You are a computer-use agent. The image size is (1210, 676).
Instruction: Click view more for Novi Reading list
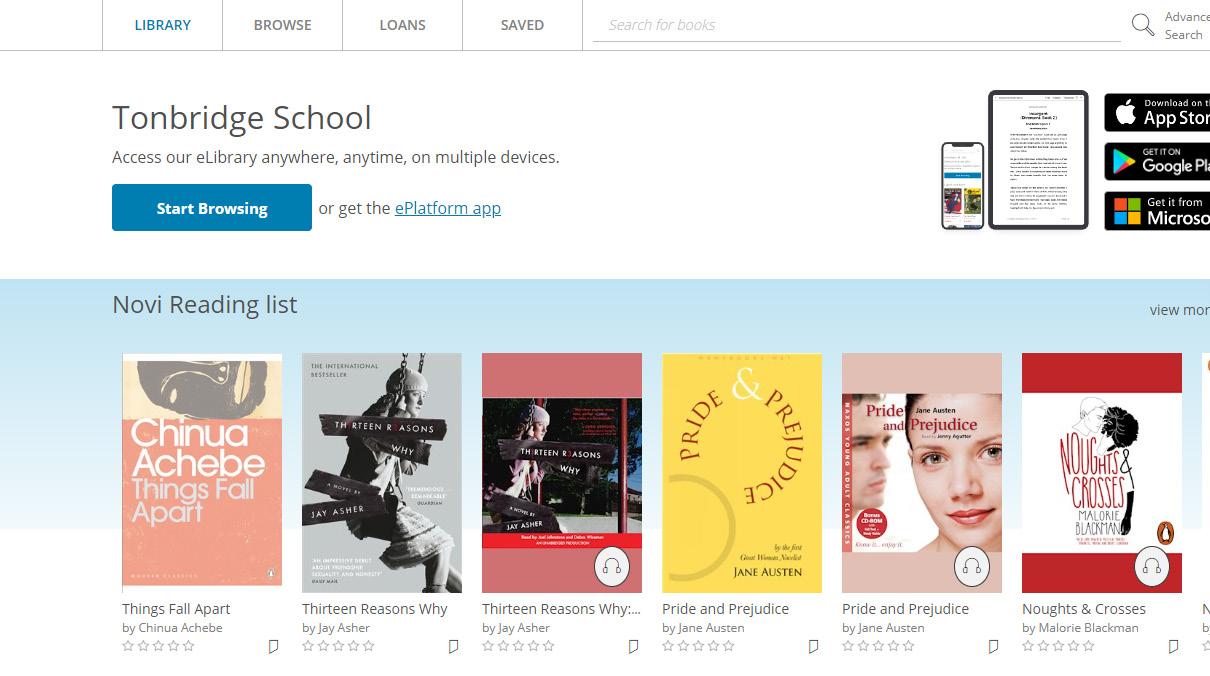point(1180,310)
